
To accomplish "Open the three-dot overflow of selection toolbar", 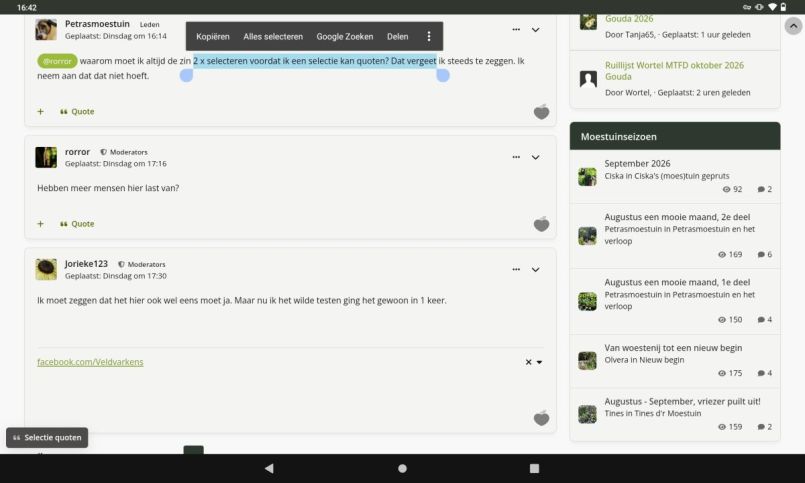I will (x=429, y=36).
